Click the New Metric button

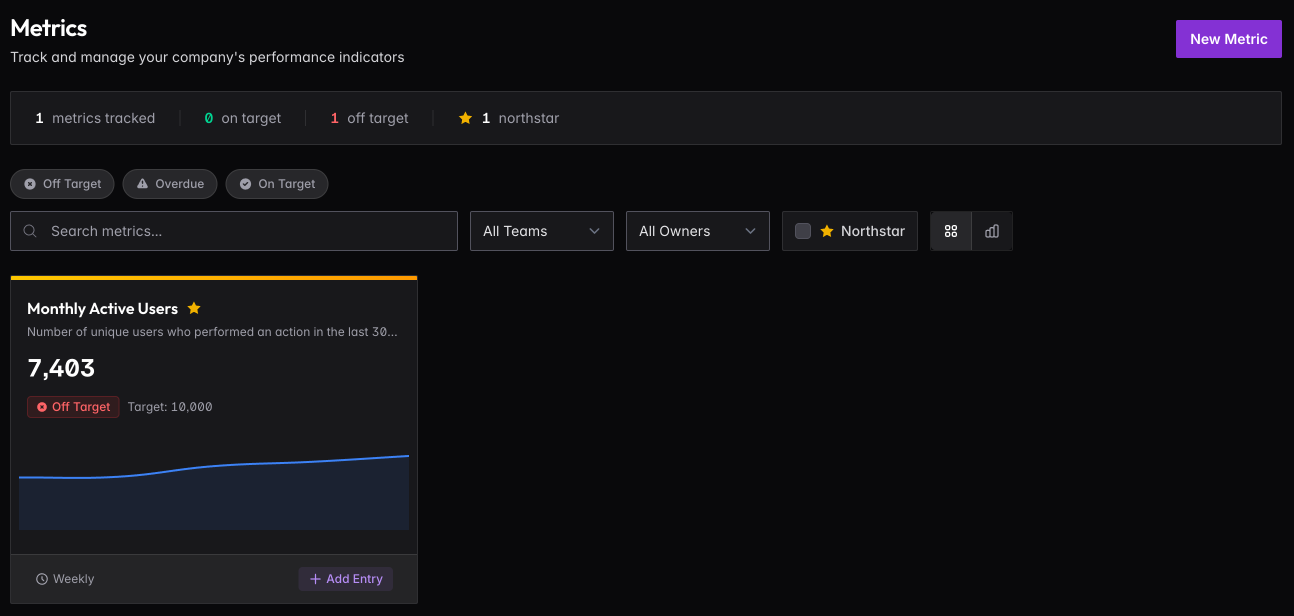1228,38
